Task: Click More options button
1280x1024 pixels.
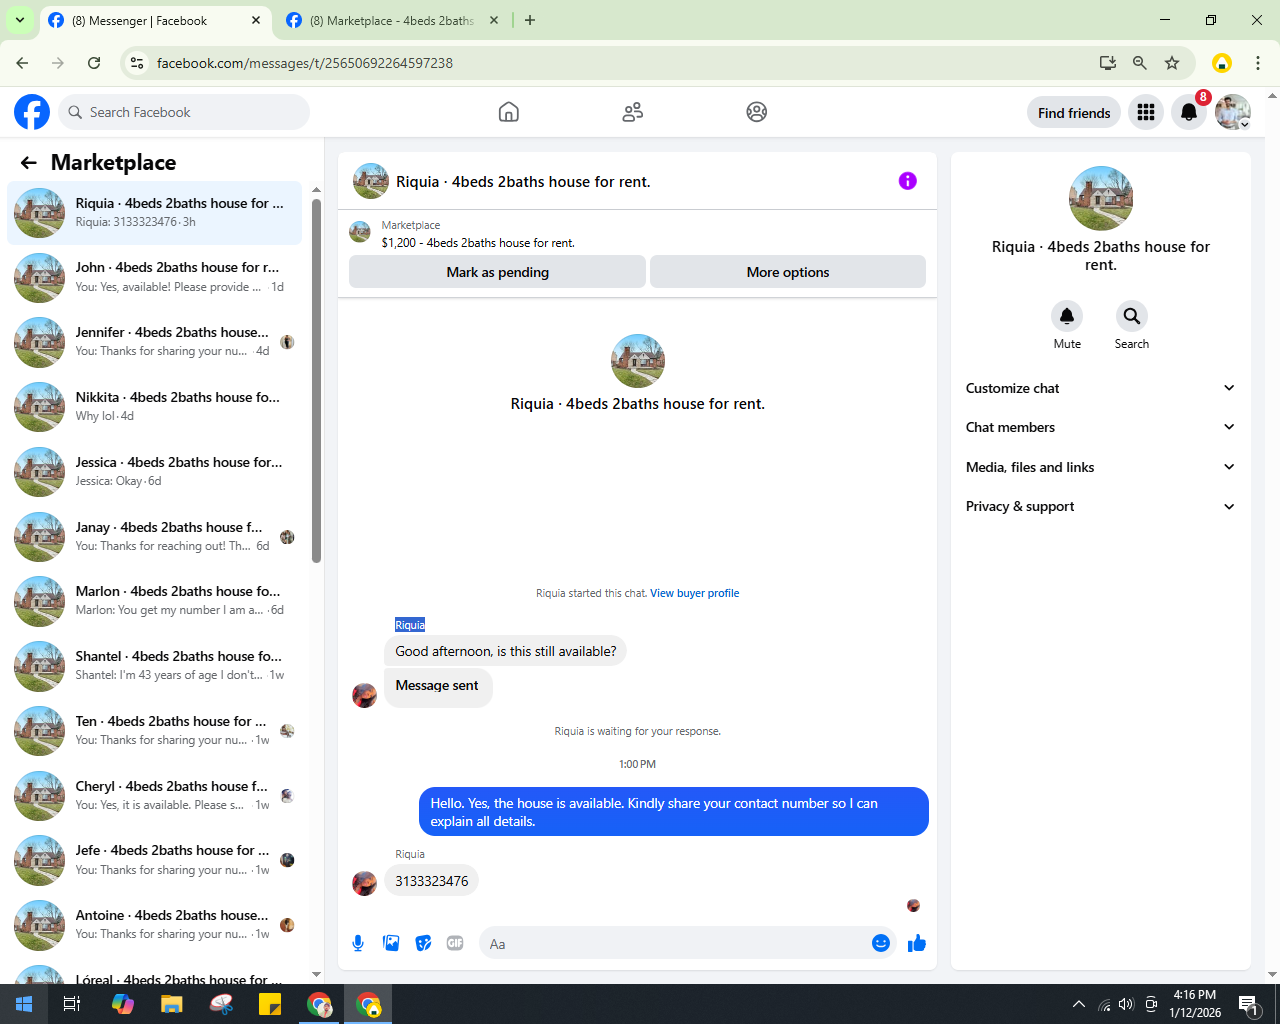Action: 788,272
